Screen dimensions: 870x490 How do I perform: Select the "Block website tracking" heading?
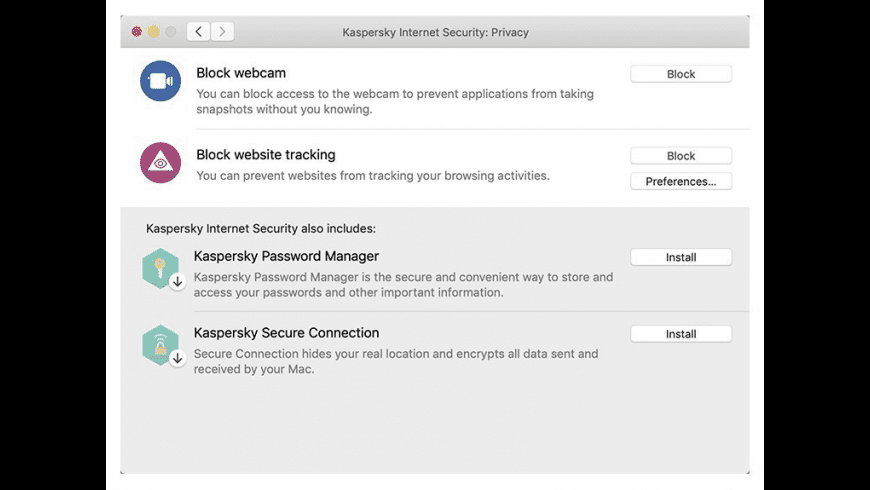click(x=266, y=155)
